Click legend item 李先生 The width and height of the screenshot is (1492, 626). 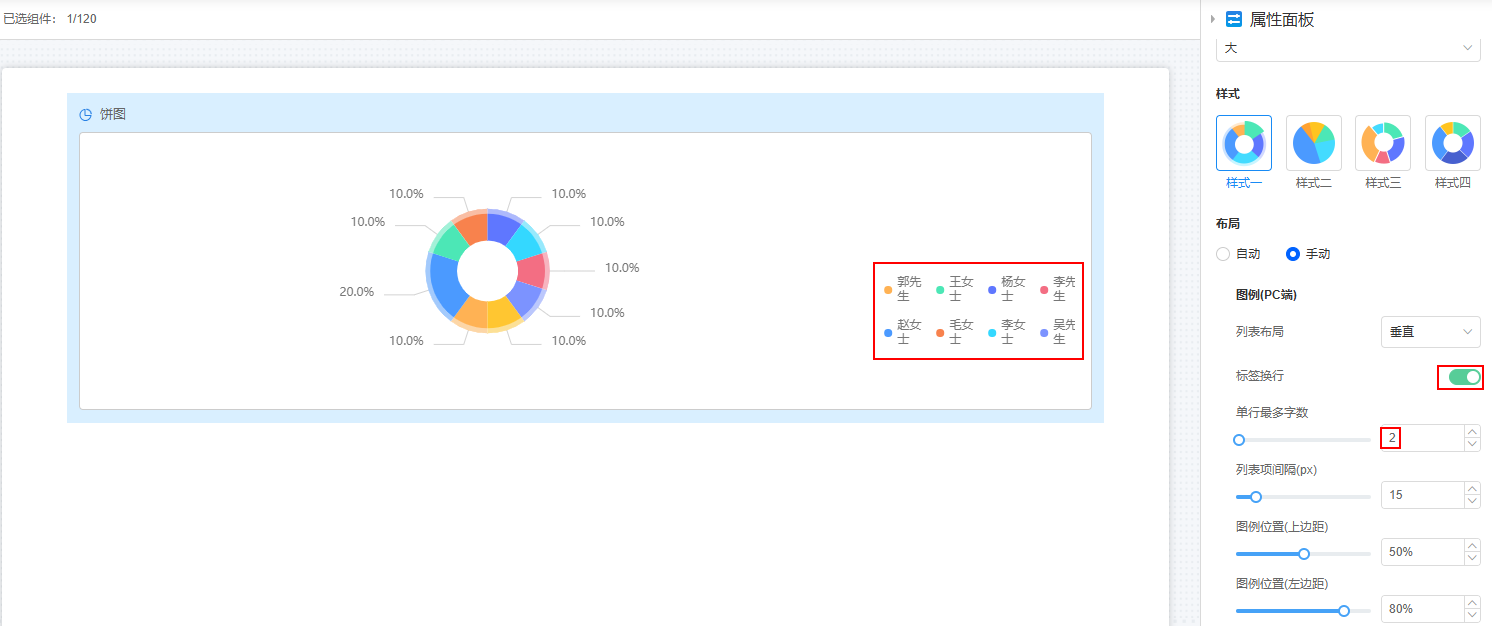coord(1059,289)
